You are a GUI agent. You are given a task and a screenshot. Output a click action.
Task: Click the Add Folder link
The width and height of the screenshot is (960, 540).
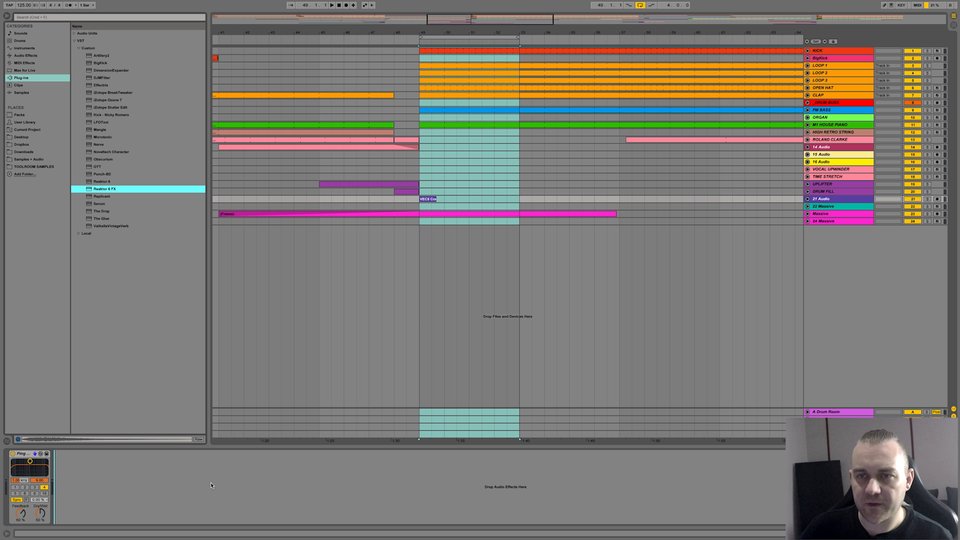[x=24, y=174]
